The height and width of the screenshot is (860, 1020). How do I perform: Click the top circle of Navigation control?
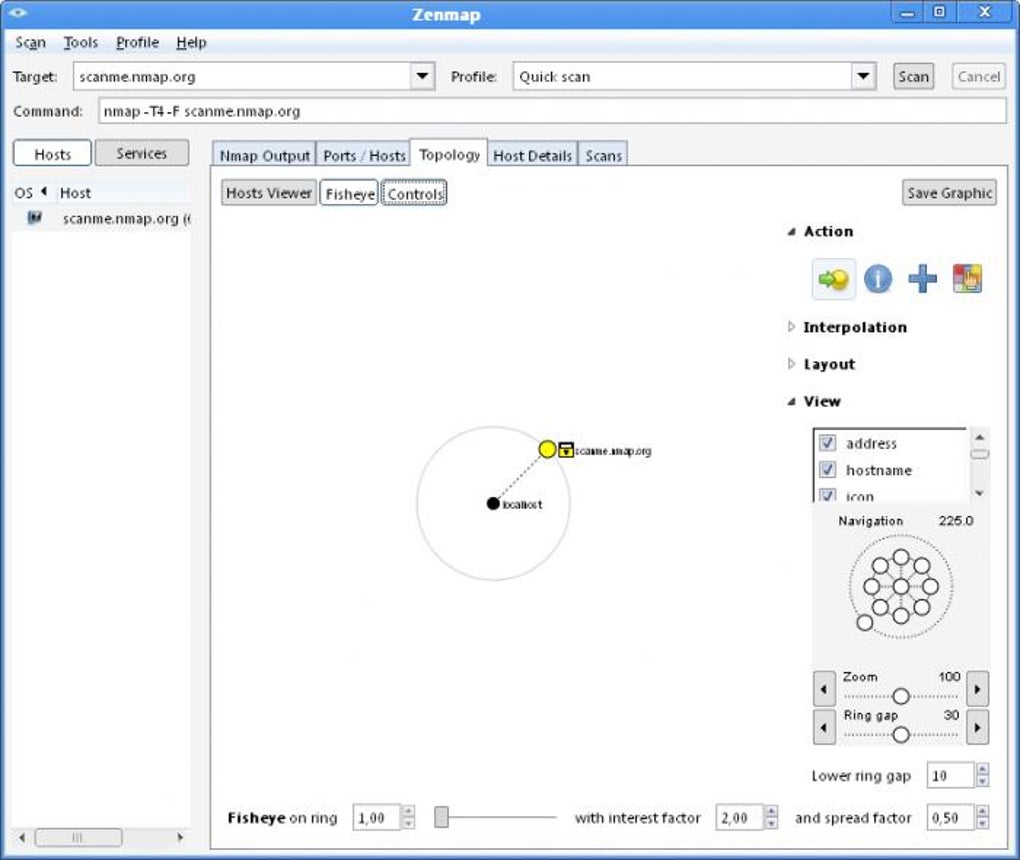901,557
